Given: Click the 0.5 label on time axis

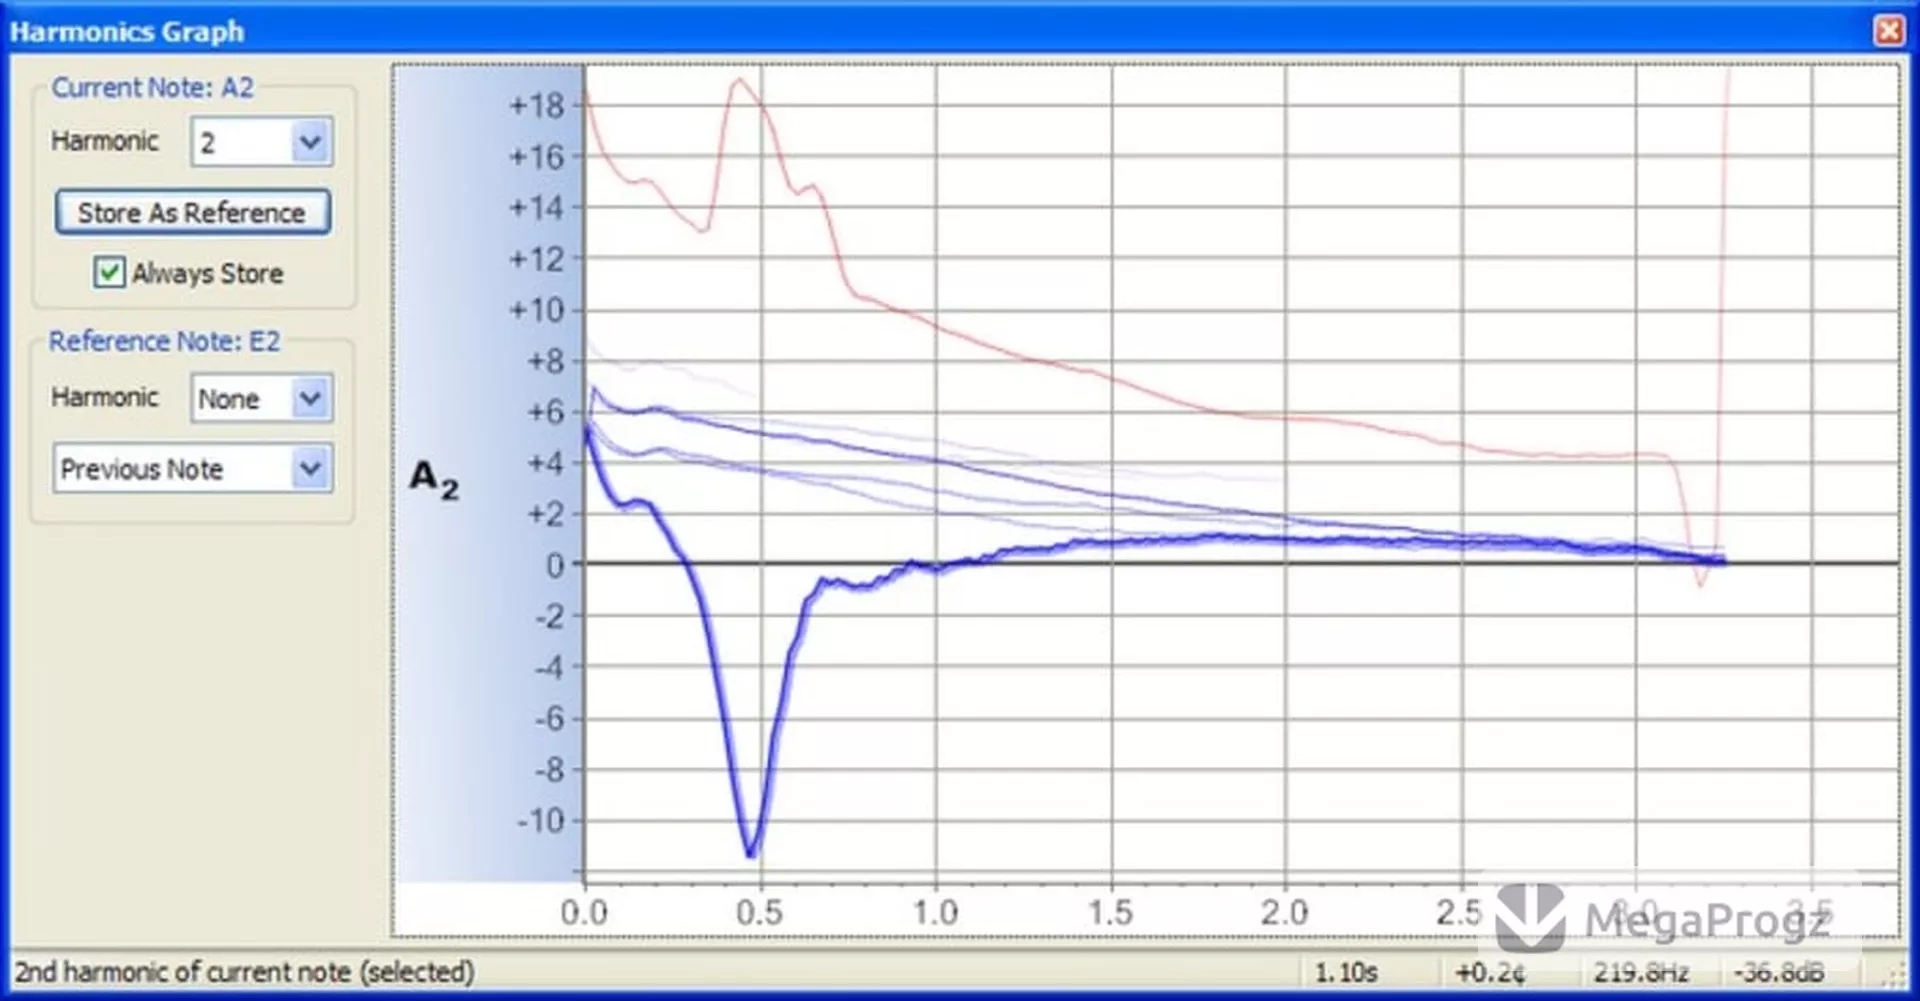Looking at the screenshot, I should pos(759,912).
